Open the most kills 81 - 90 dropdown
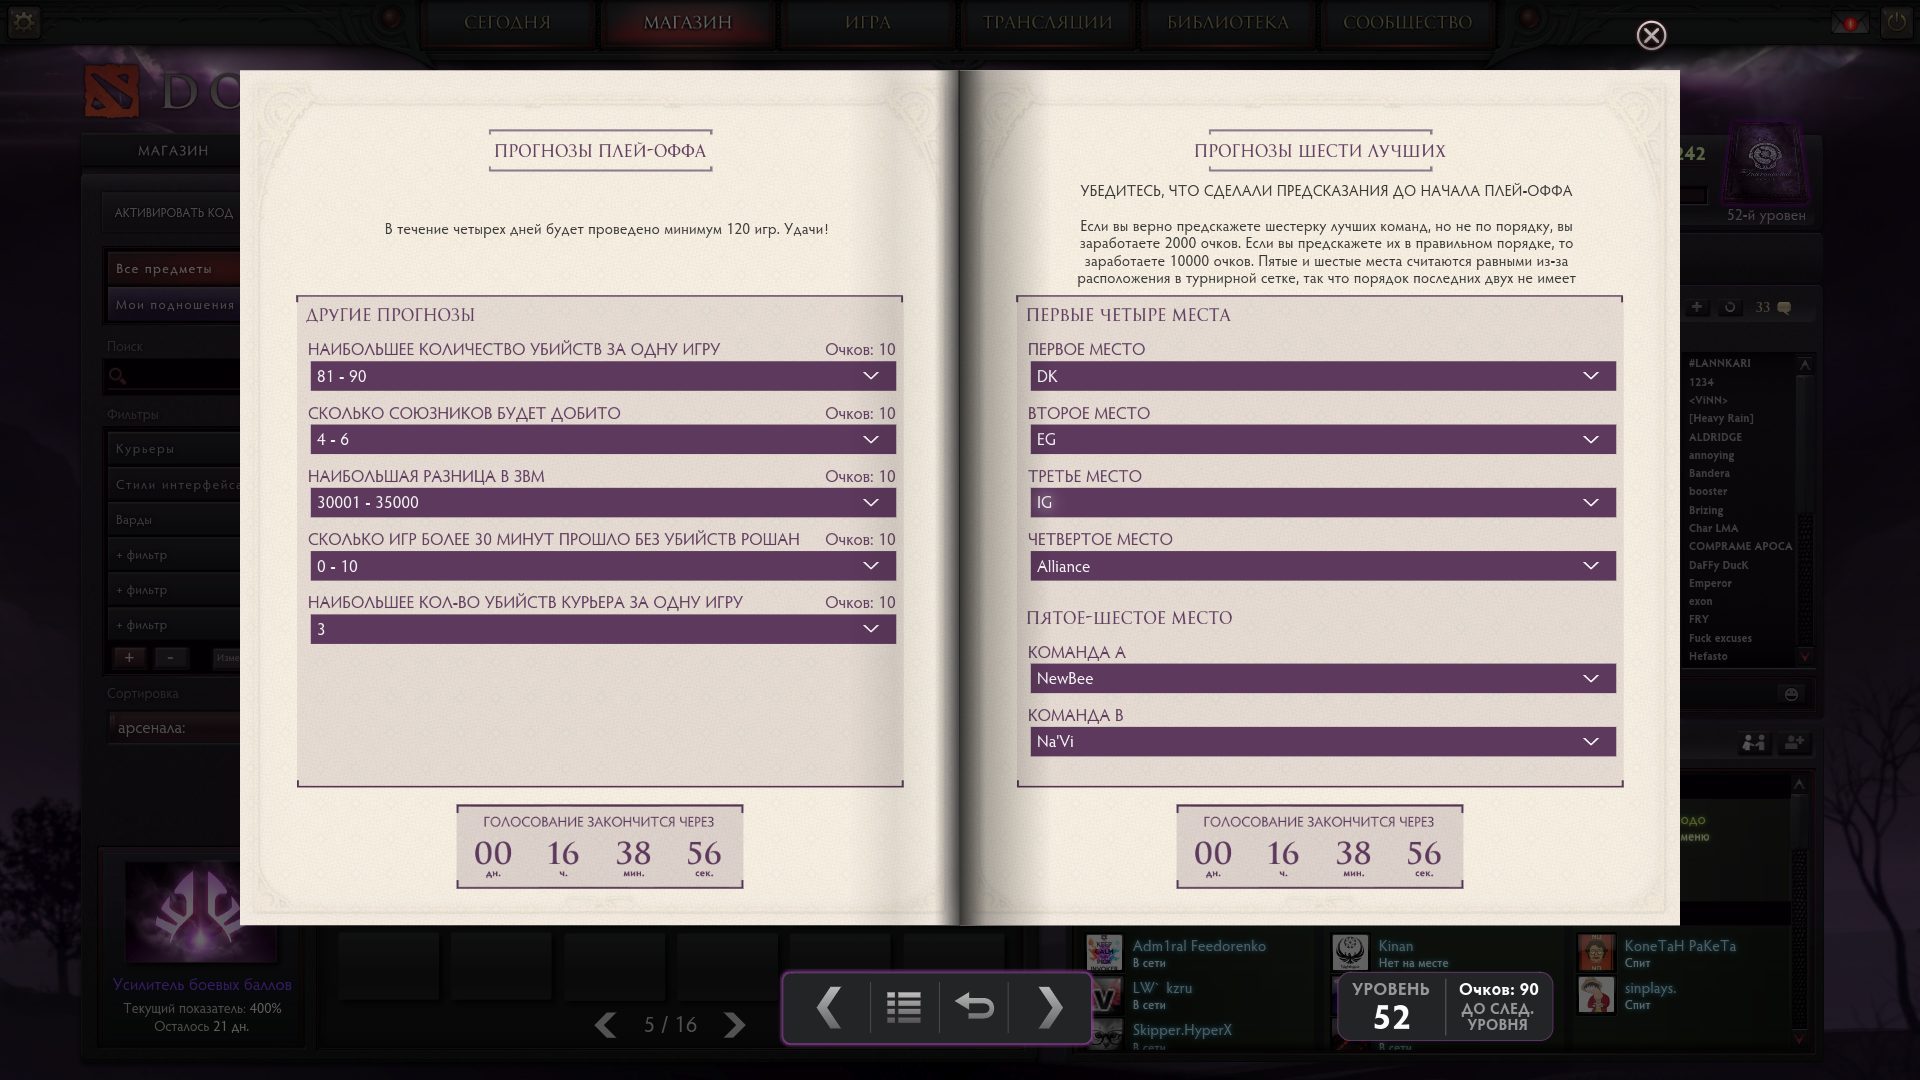 pyautogui.click(x=602, y=376)
